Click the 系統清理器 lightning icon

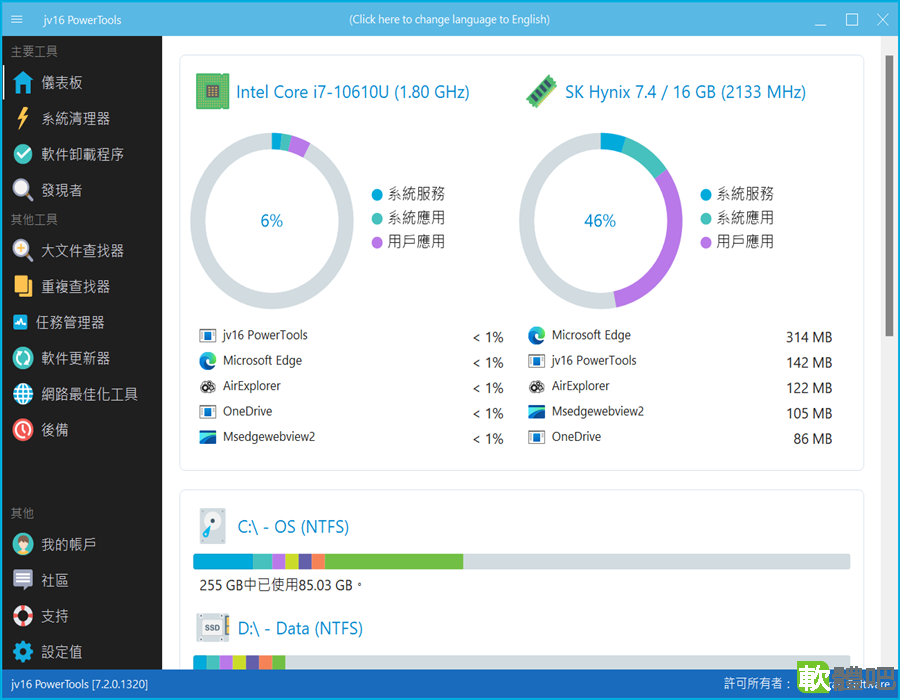[x=23, y=118]
